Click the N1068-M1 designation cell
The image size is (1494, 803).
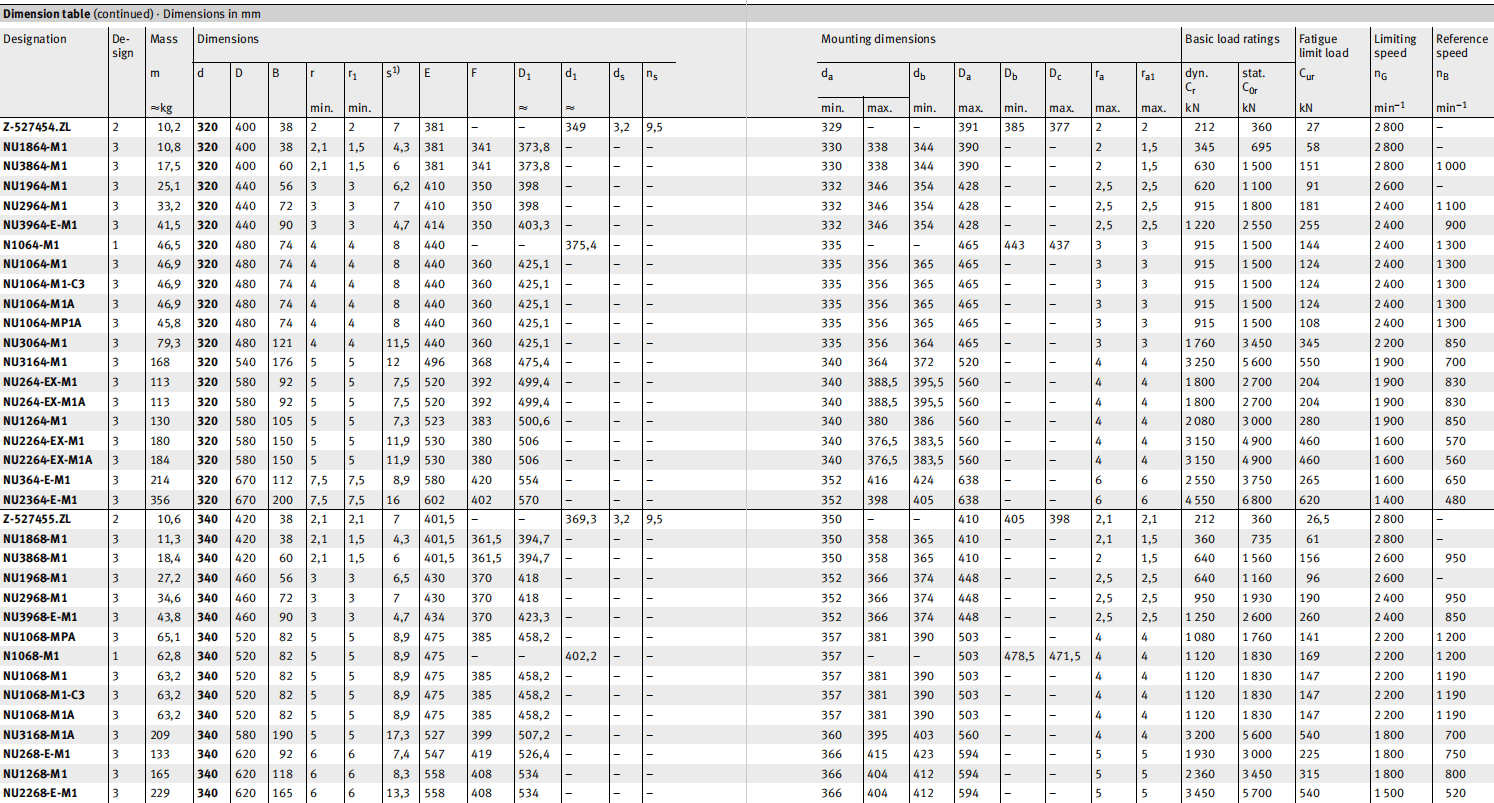pos(32,656)
